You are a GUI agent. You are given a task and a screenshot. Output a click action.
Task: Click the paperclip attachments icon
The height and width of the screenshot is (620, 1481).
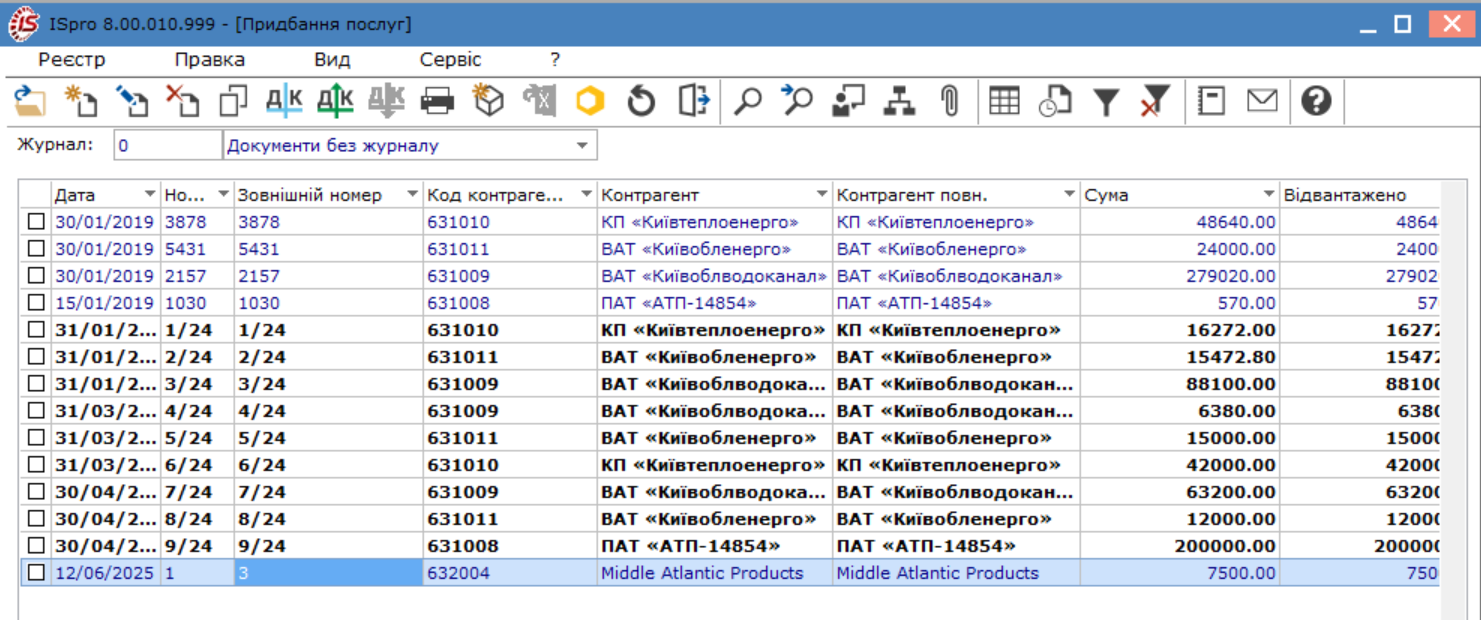tap(950, 101)
